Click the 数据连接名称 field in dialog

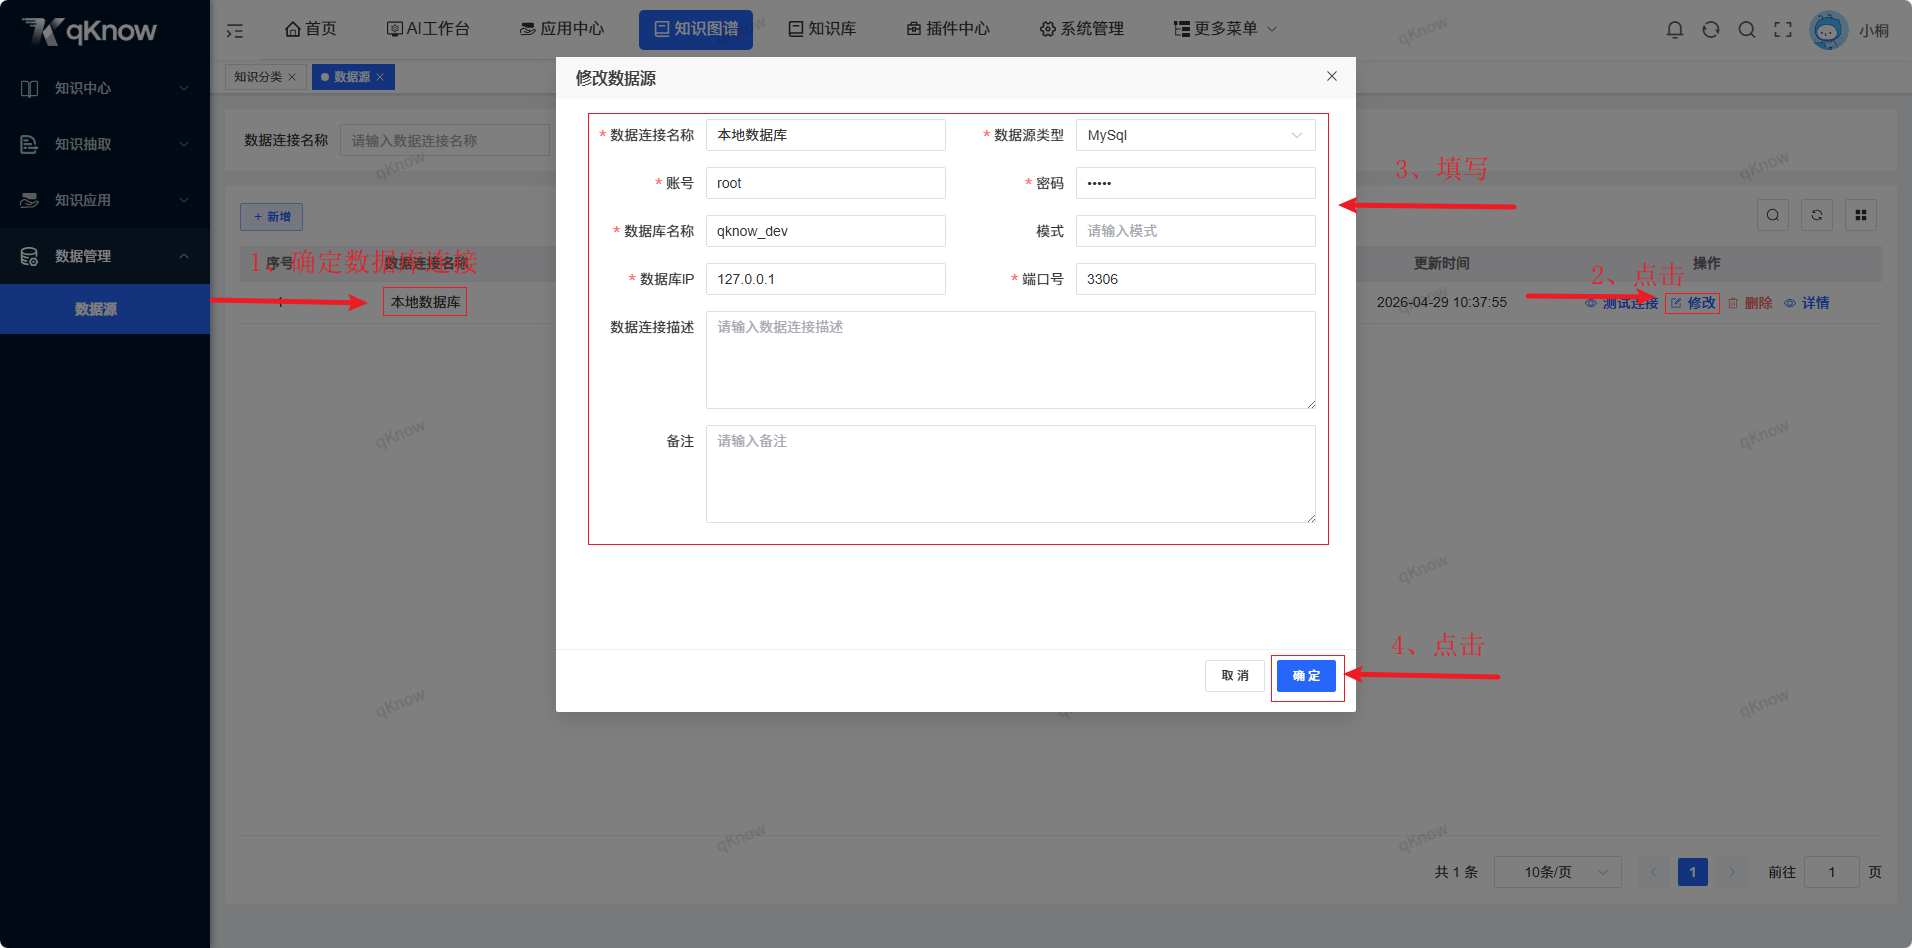(x=825, y=135)
